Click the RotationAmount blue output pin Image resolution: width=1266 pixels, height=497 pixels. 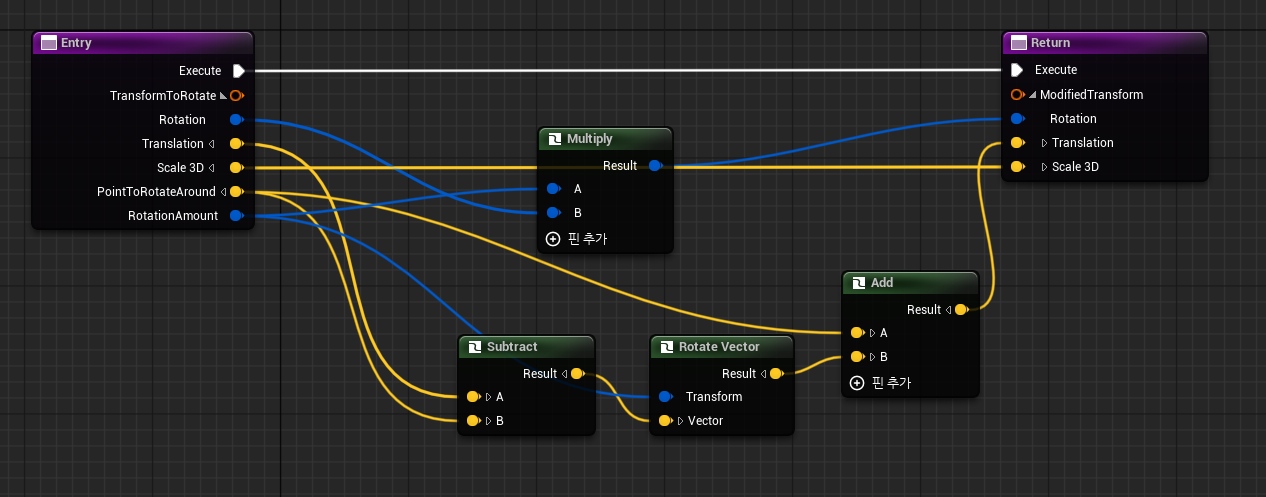click(236, 216)
